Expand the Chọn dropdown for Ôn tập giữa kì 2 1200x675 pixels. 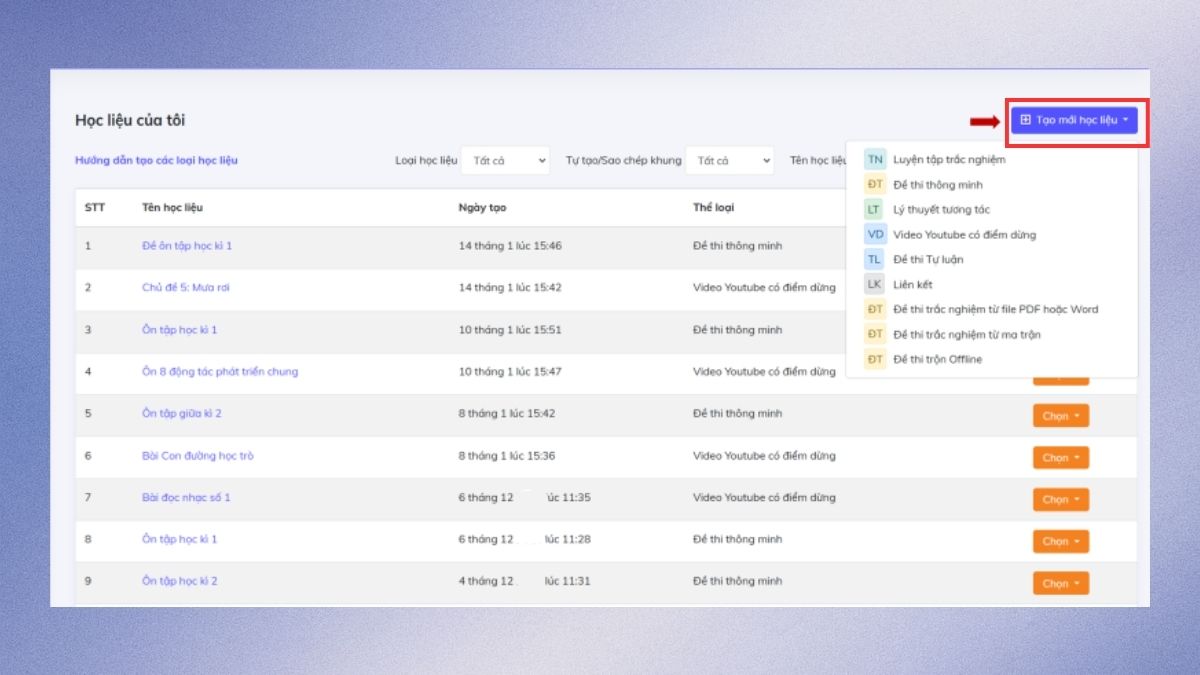point(1061,416)
